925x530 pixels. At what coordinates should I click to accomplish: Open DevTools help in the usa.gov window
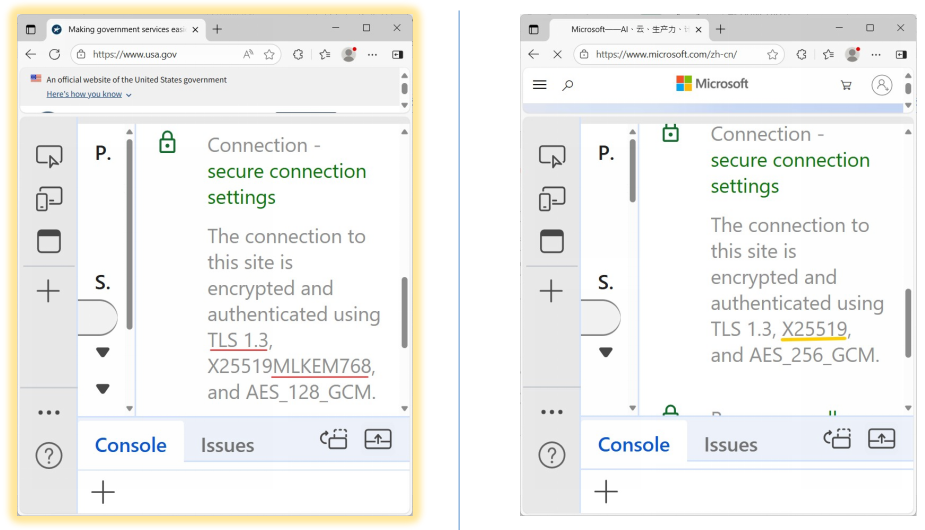tap(48, 455)
